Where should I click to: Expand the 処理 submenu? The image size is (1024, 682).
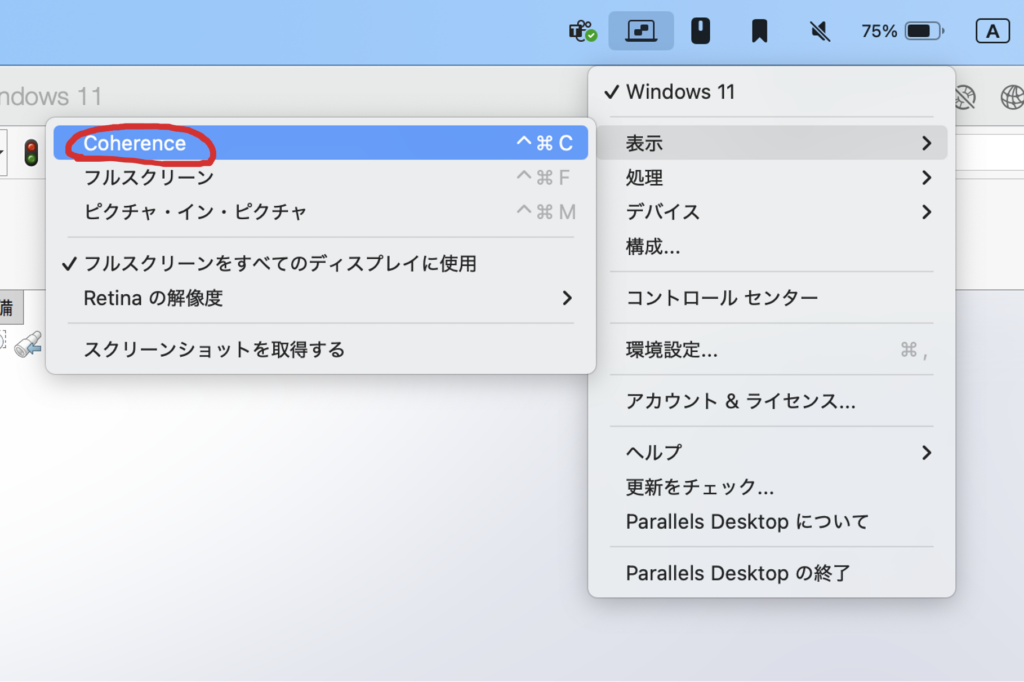[x=771, y=178]
